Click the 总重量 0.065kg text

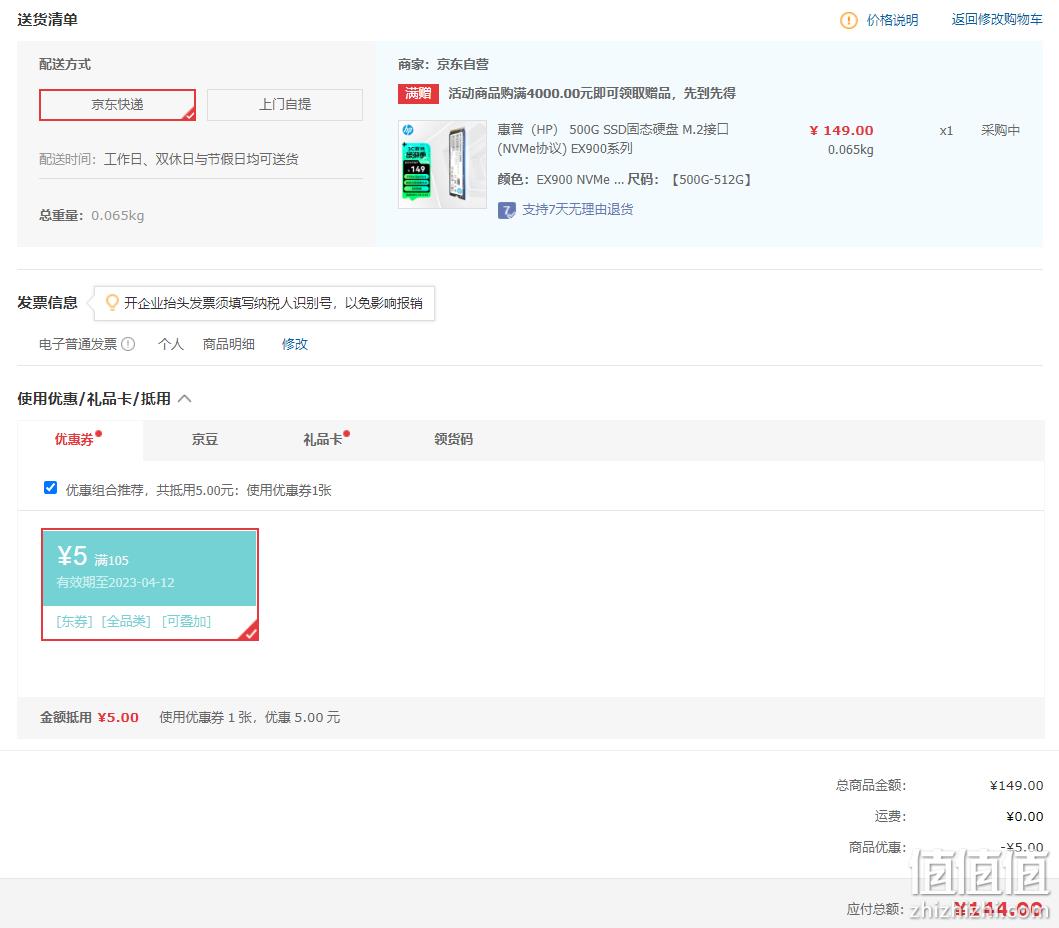(x=92, y=215)
